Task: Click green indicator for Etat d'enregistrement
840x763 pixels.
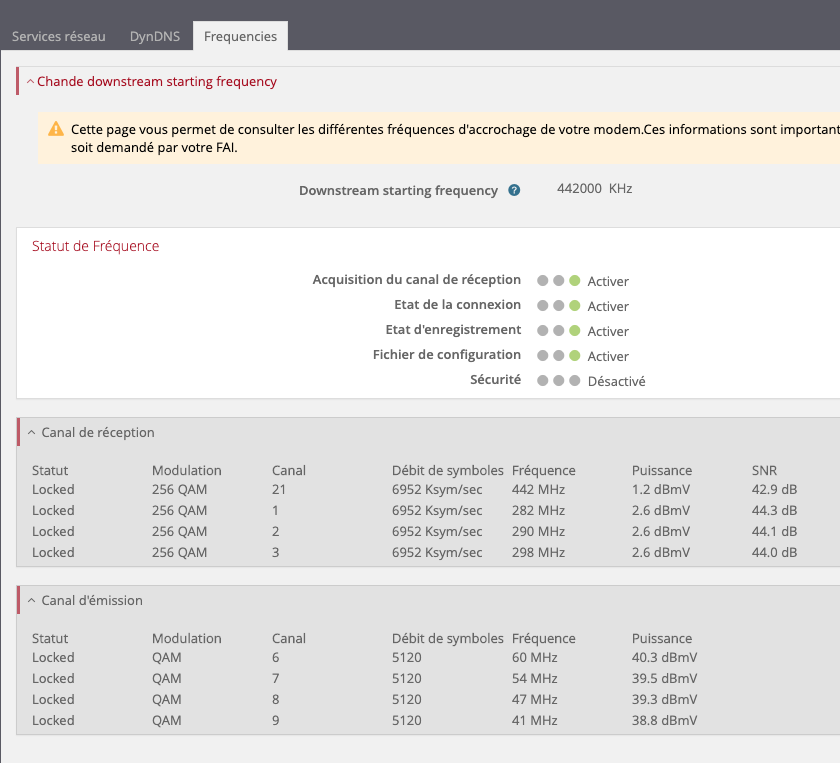Action: point(575,331)
